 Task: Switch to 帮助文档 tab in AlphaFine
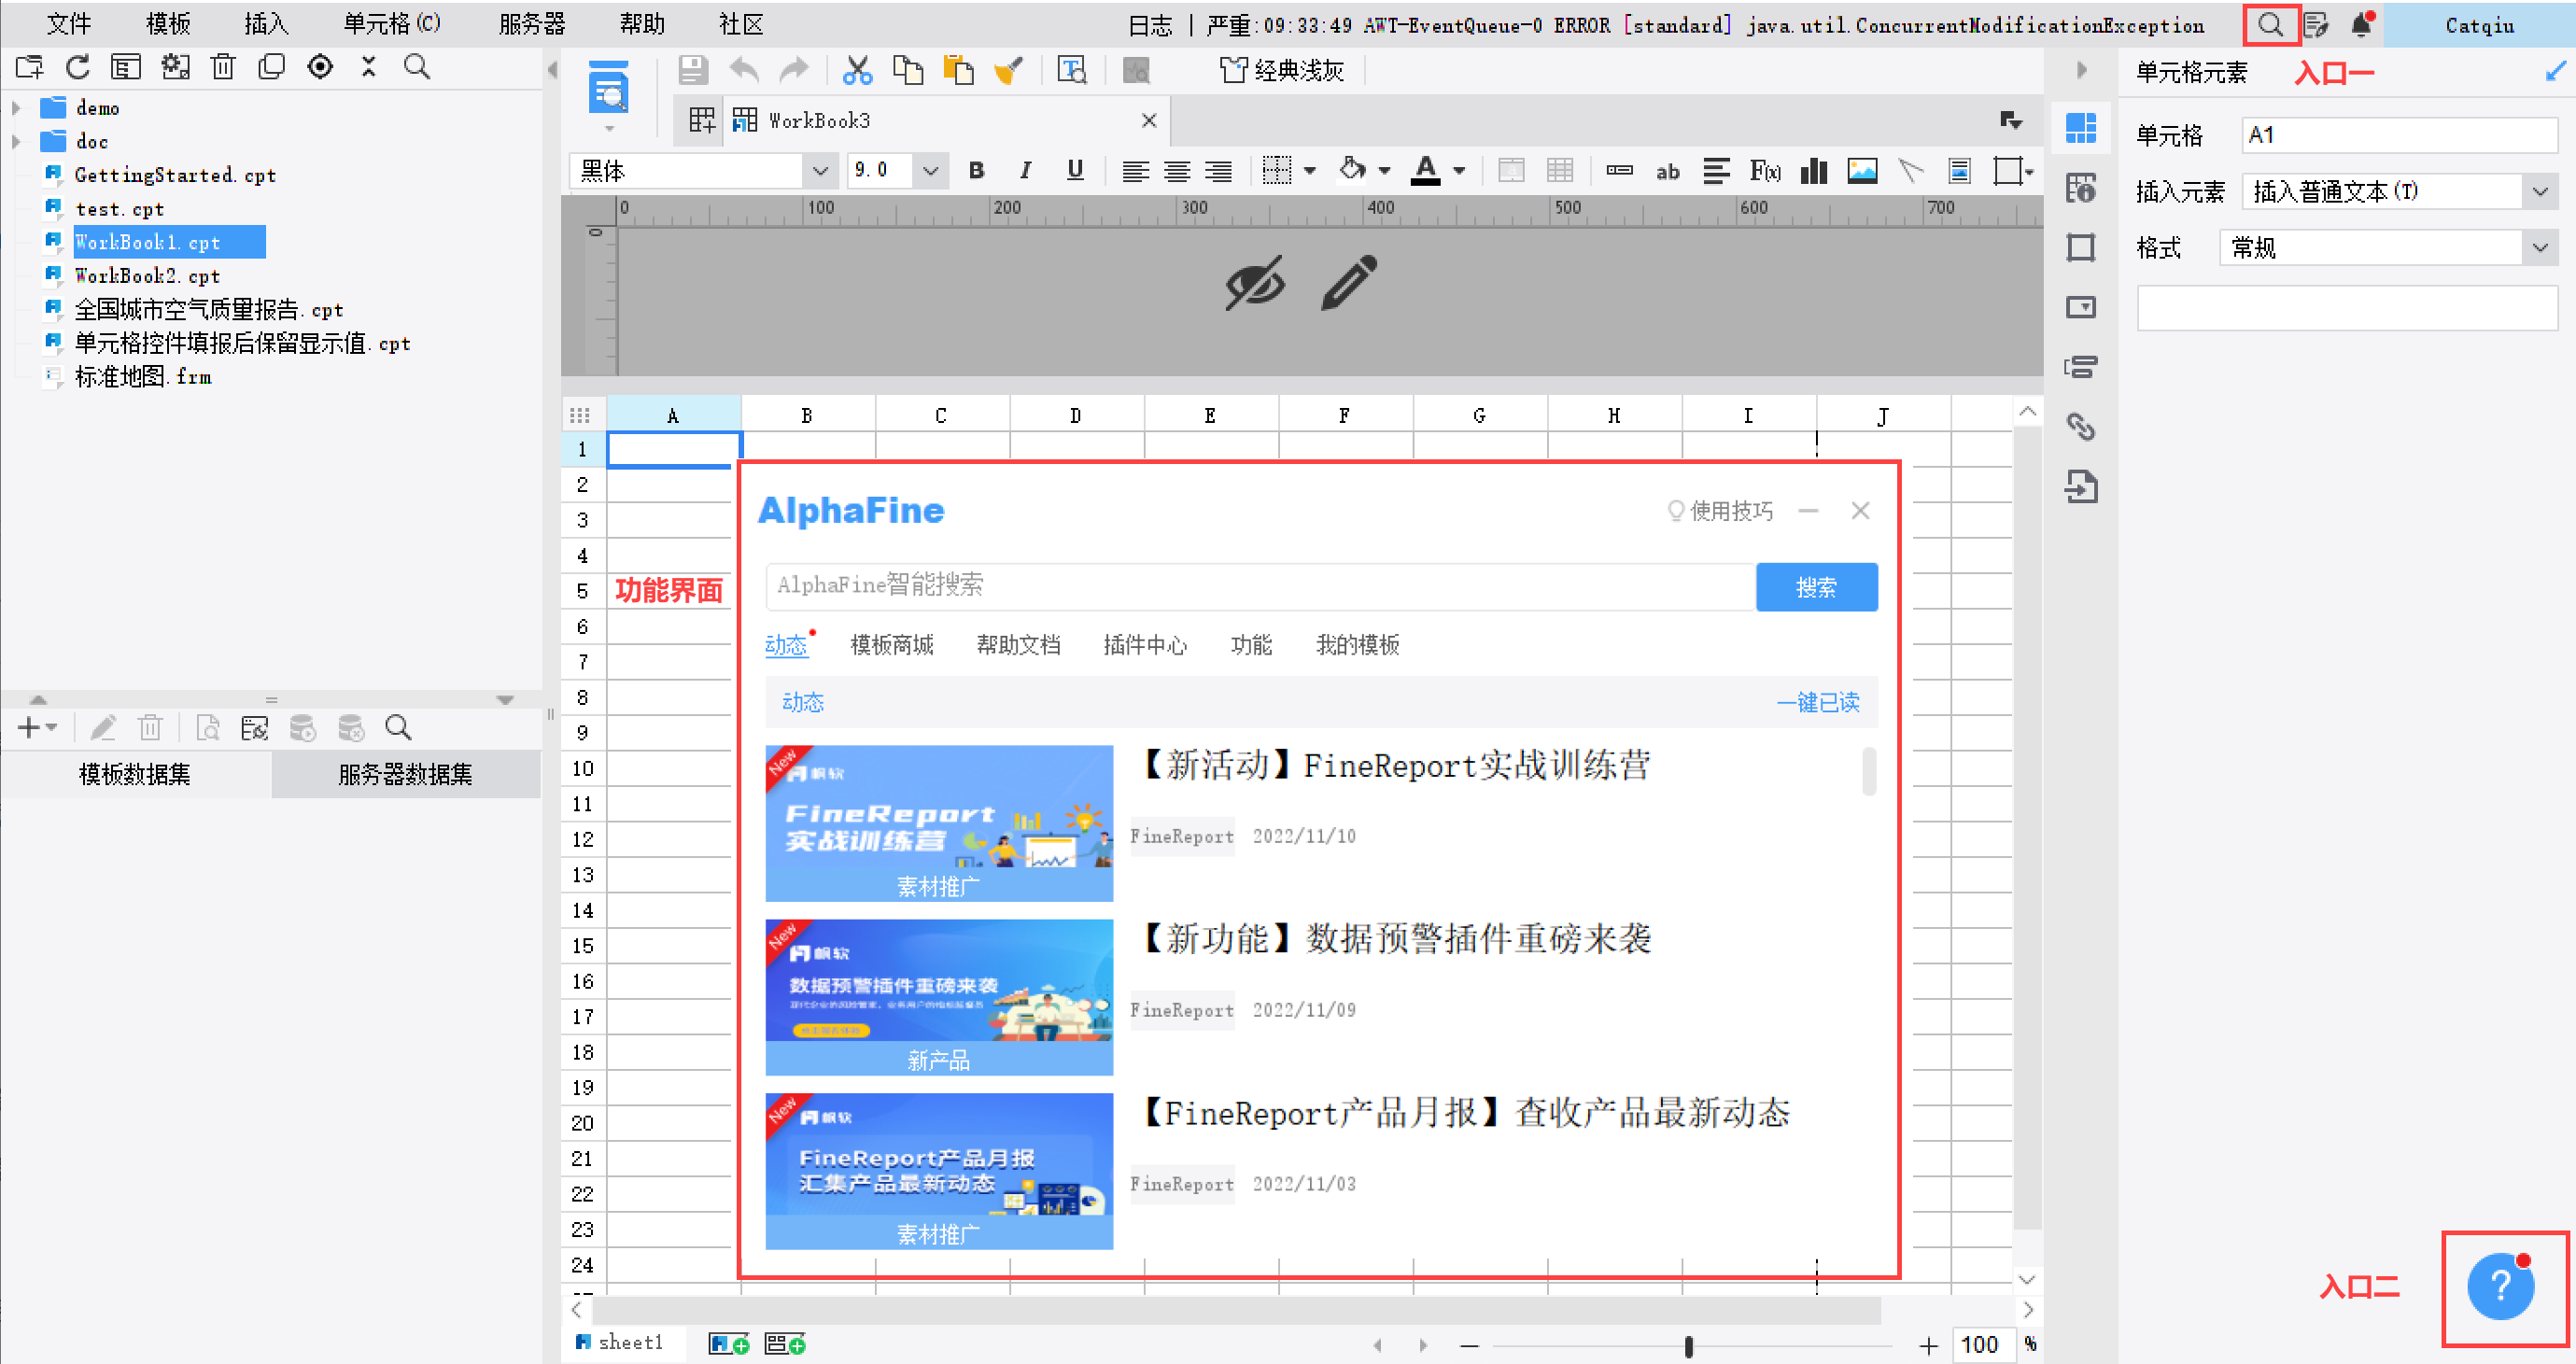tap(1018, 645)
